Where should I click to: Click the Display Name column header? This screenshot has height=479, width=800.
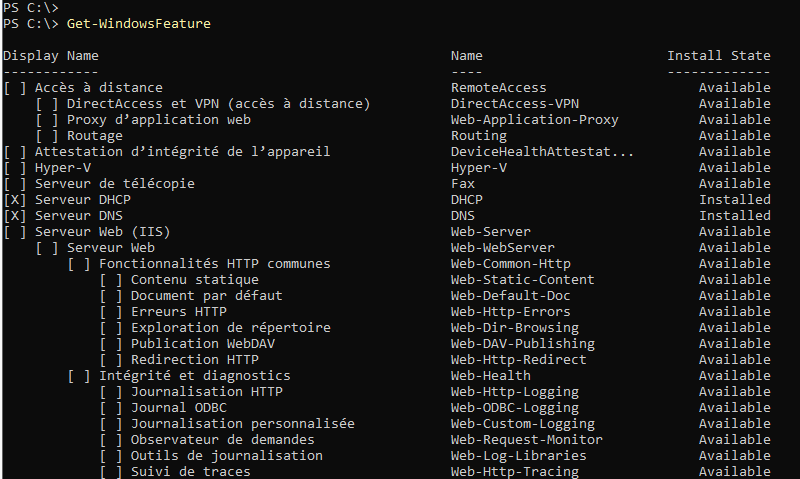[x=51, y=56]
